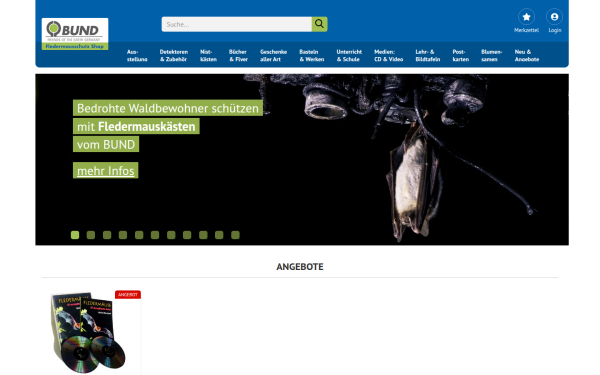Viewport: 600px width, 375px height.
Task: Open the Detektoren & Zubehör menu
Action: (x=174, y=55)
